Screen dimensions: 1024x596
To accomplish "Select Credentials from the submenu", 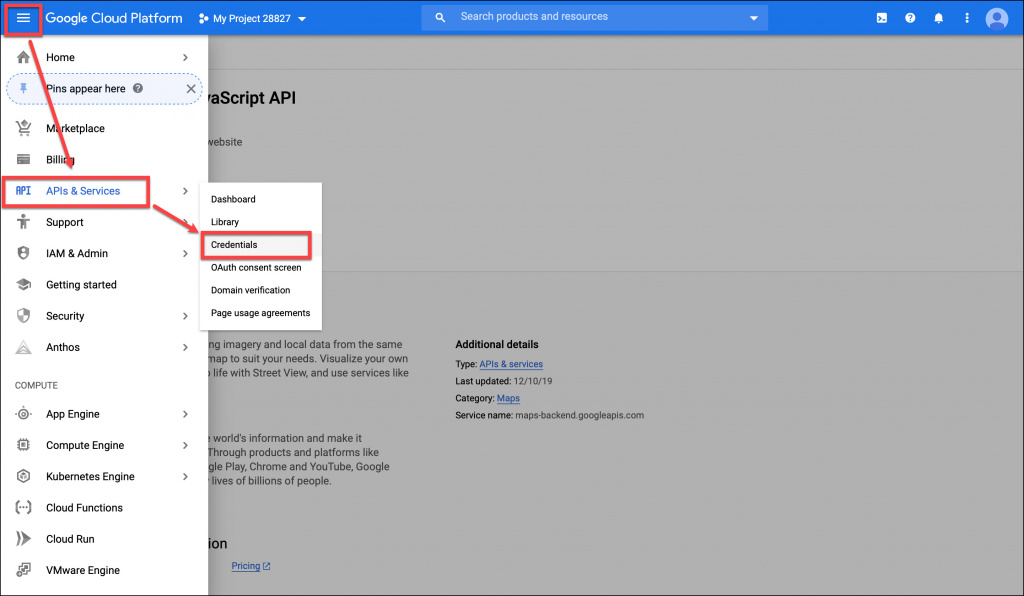I will click(234, 245).
